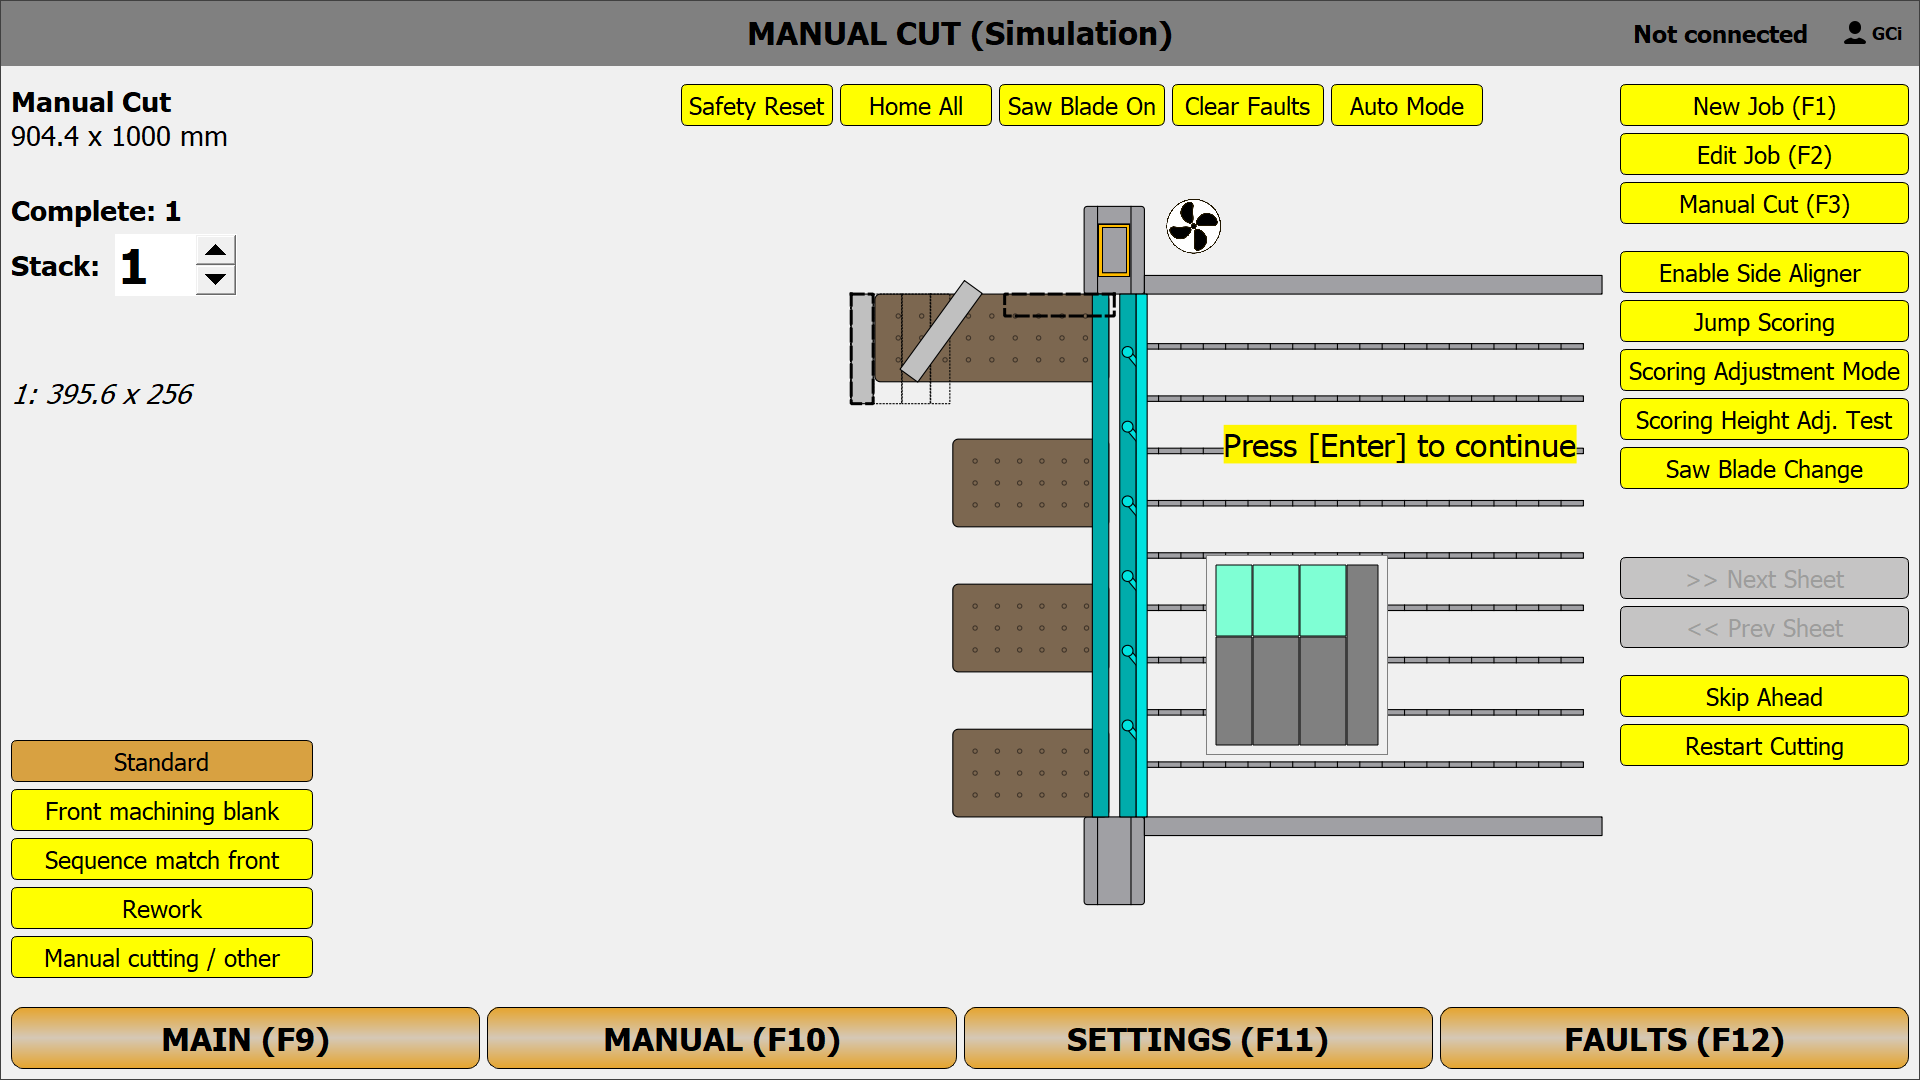
Task: Enter Scoring Adjustment Mode
Action: pyautogui.click(x=1763, y=370)
